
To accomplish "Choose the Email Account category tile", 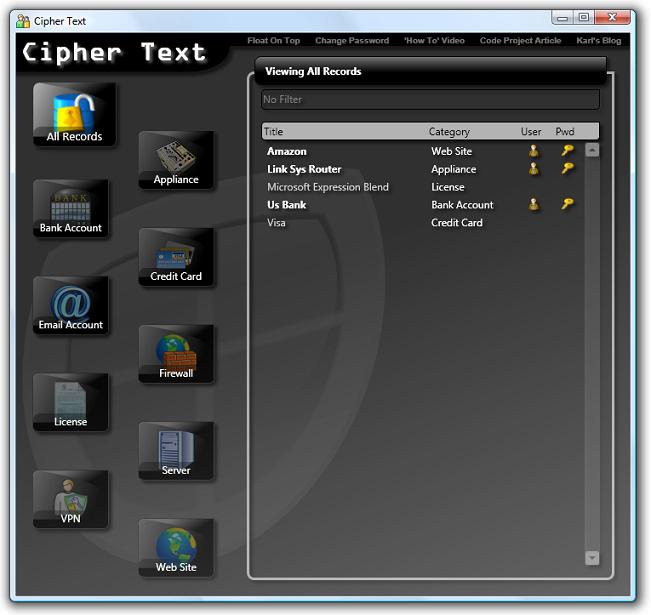I will (71, 305).
